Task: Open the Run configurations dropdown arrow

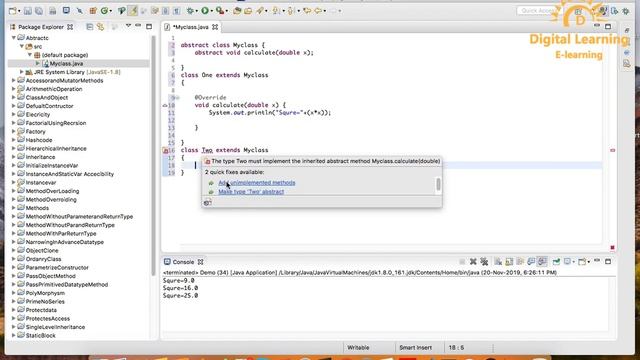Action: coord(211,11)
